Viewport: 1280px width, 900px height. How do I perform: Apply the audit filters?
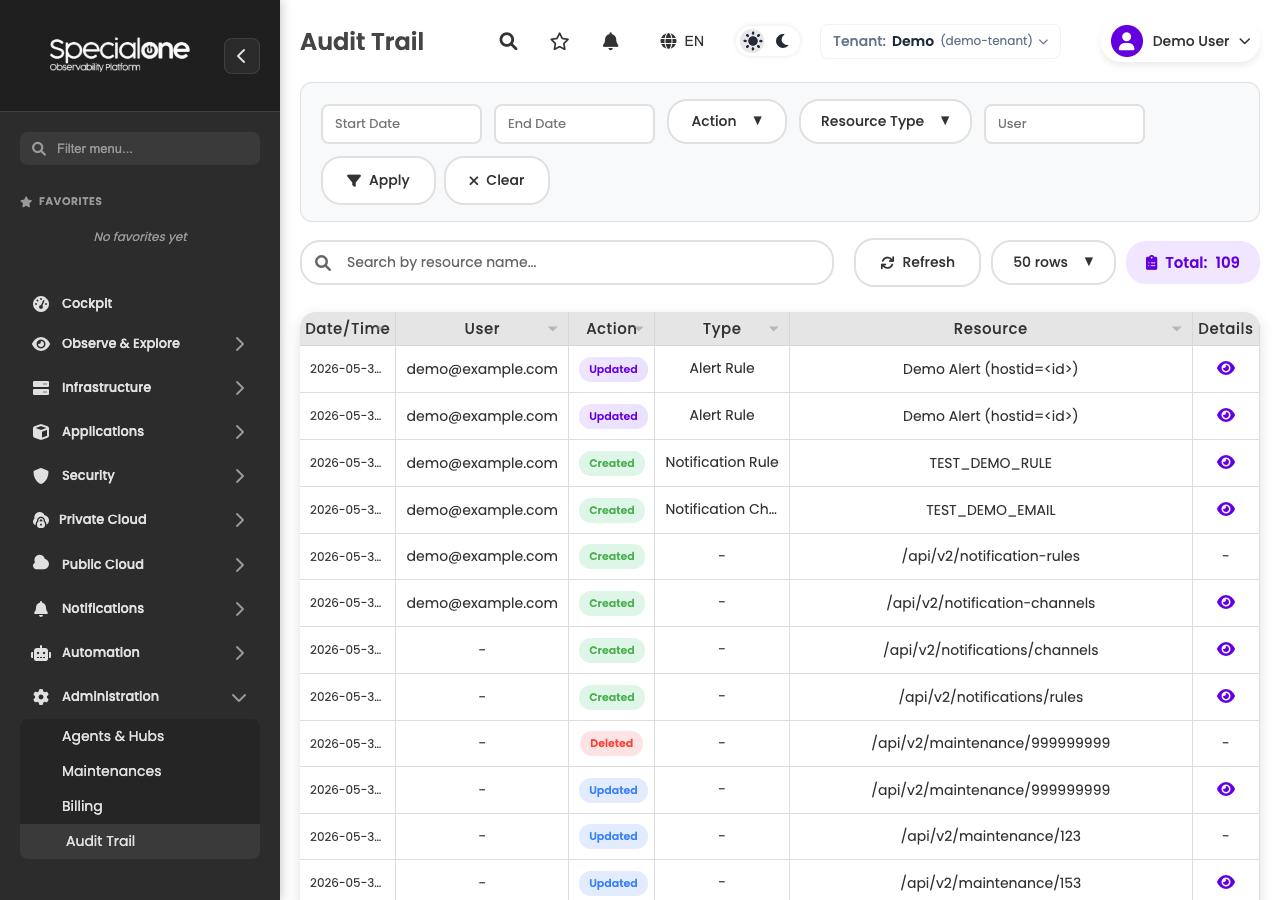378,180
